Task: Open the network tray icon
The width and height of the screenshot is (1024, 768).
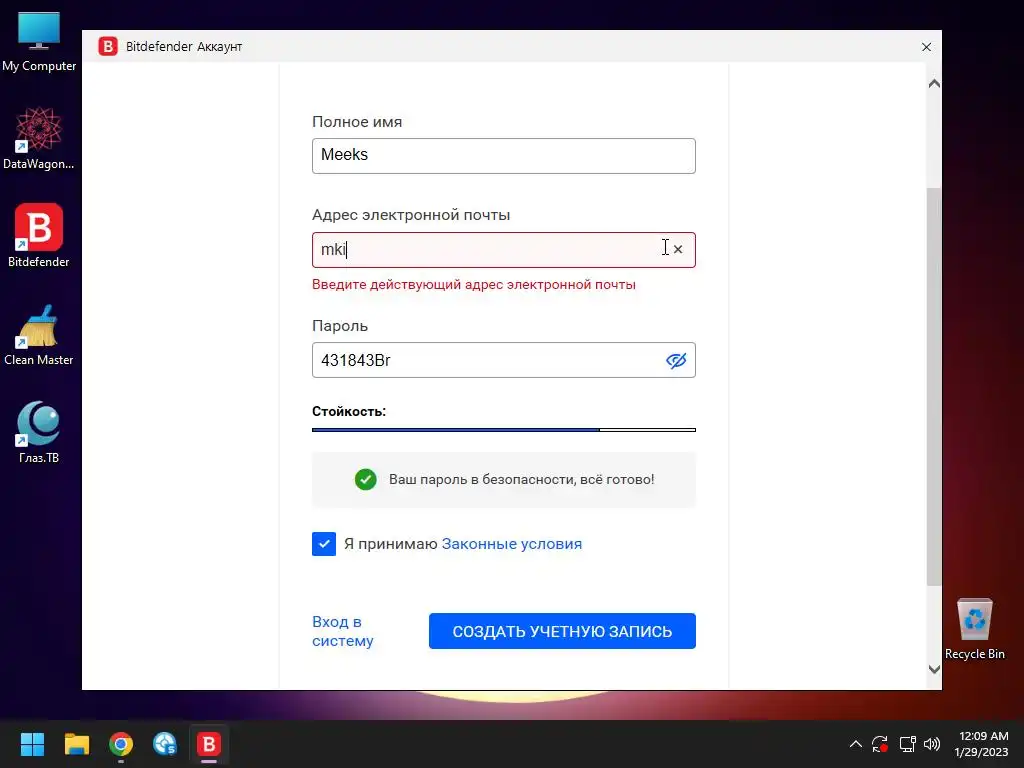Action: click(907, 744)
